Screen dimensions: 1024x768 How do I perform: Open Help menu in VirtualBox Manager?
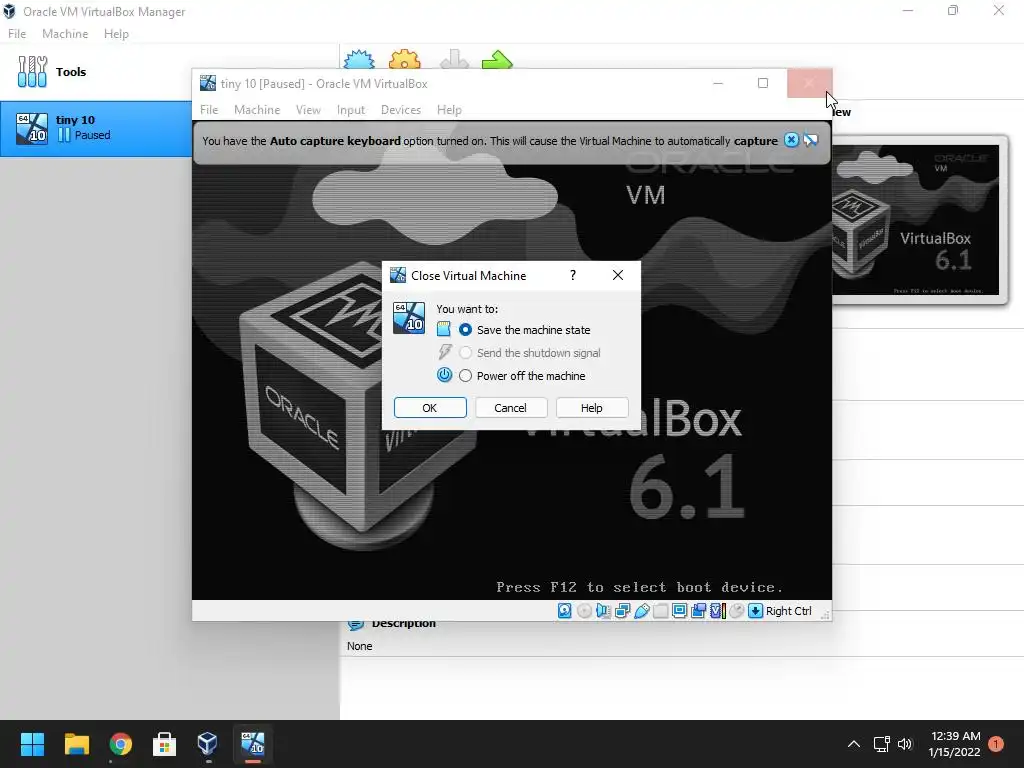116,34
